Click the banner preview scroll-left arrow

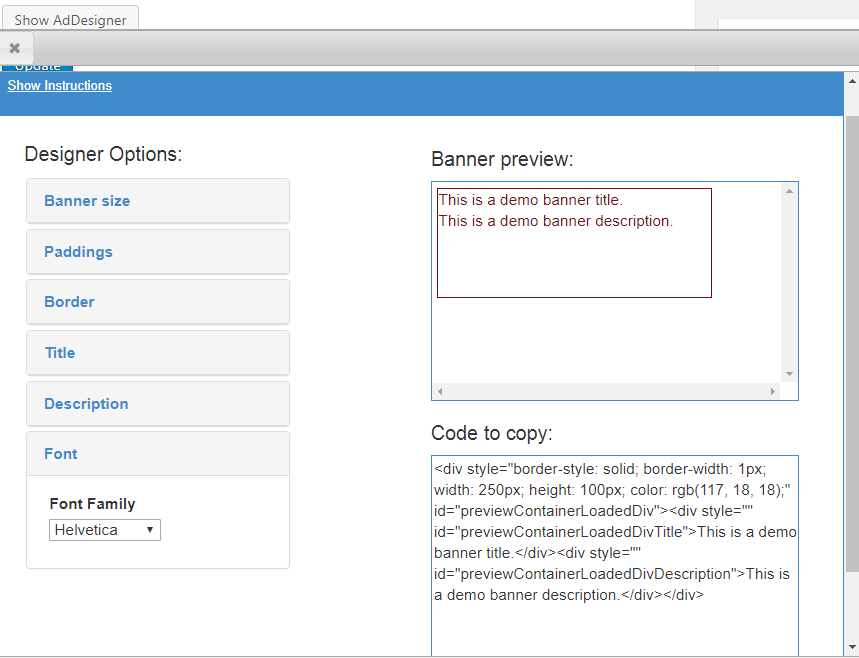[x=440, y=391]
